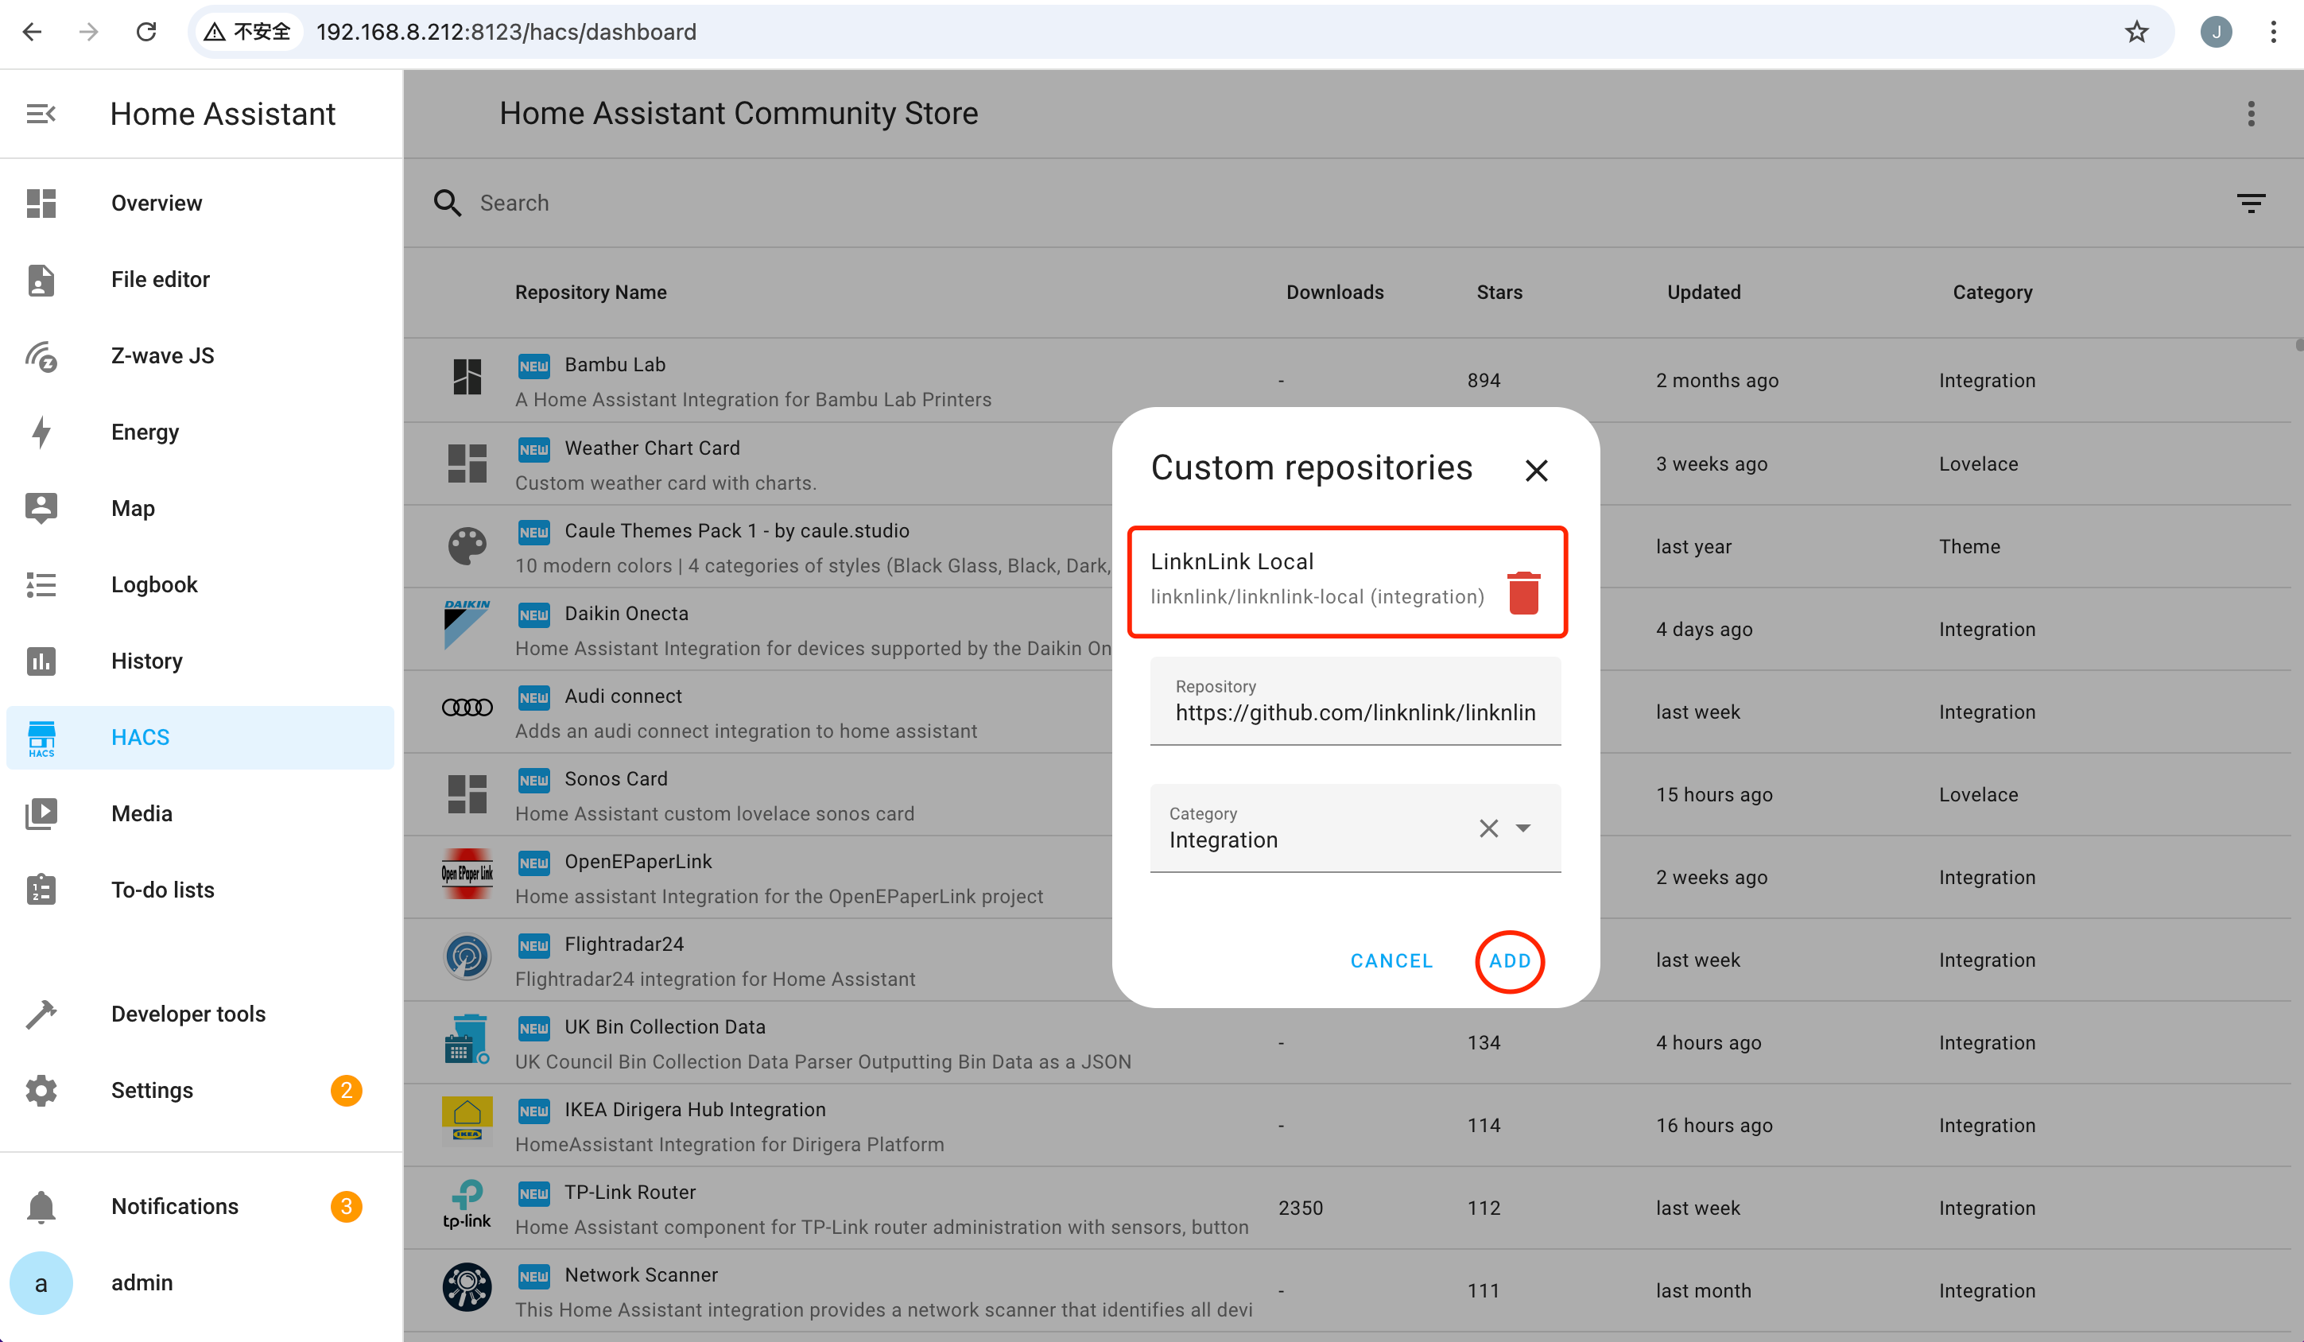Collapse the sidebar with hamburger icon
This screenshot has width=2304, height=1342.
click(x=41, y=114)
